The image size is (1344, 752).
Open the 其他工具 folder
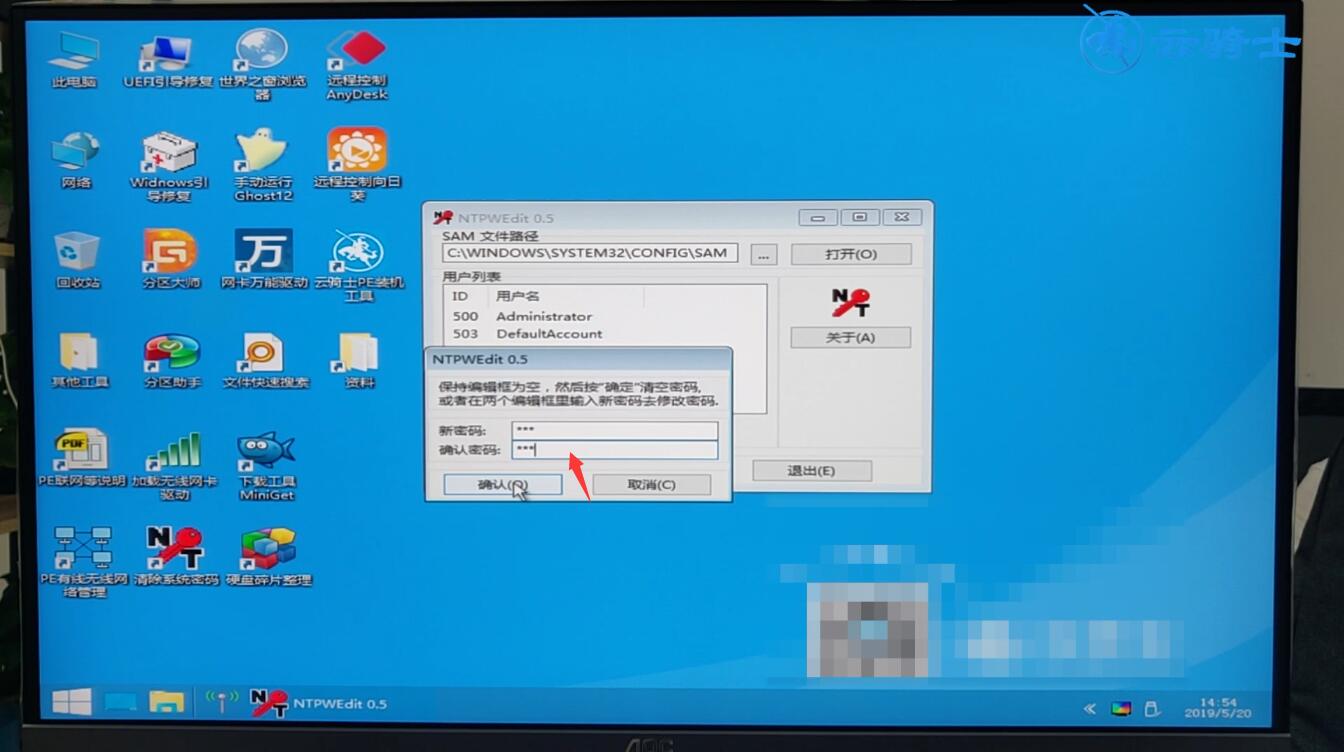tap(79, 360)
